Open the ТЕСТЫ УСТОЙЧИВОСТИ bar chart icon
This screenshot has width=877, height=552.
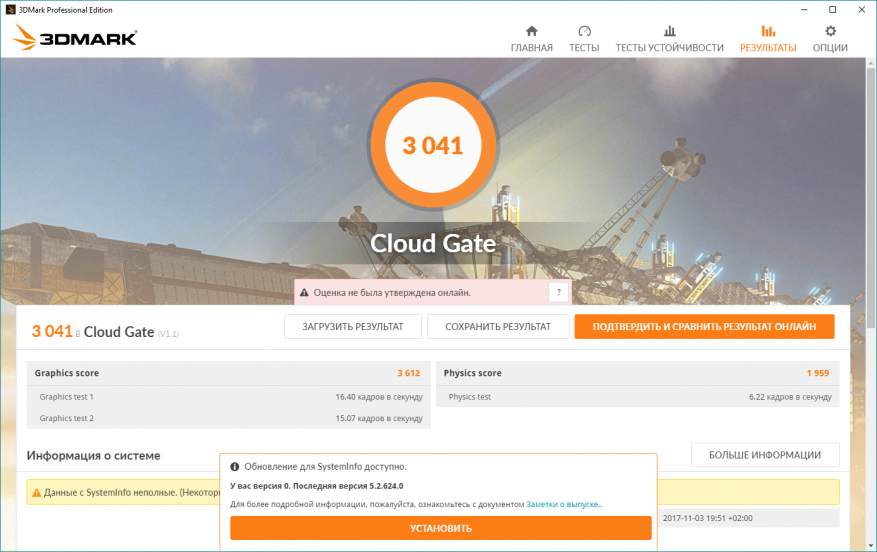click(669, 31)
